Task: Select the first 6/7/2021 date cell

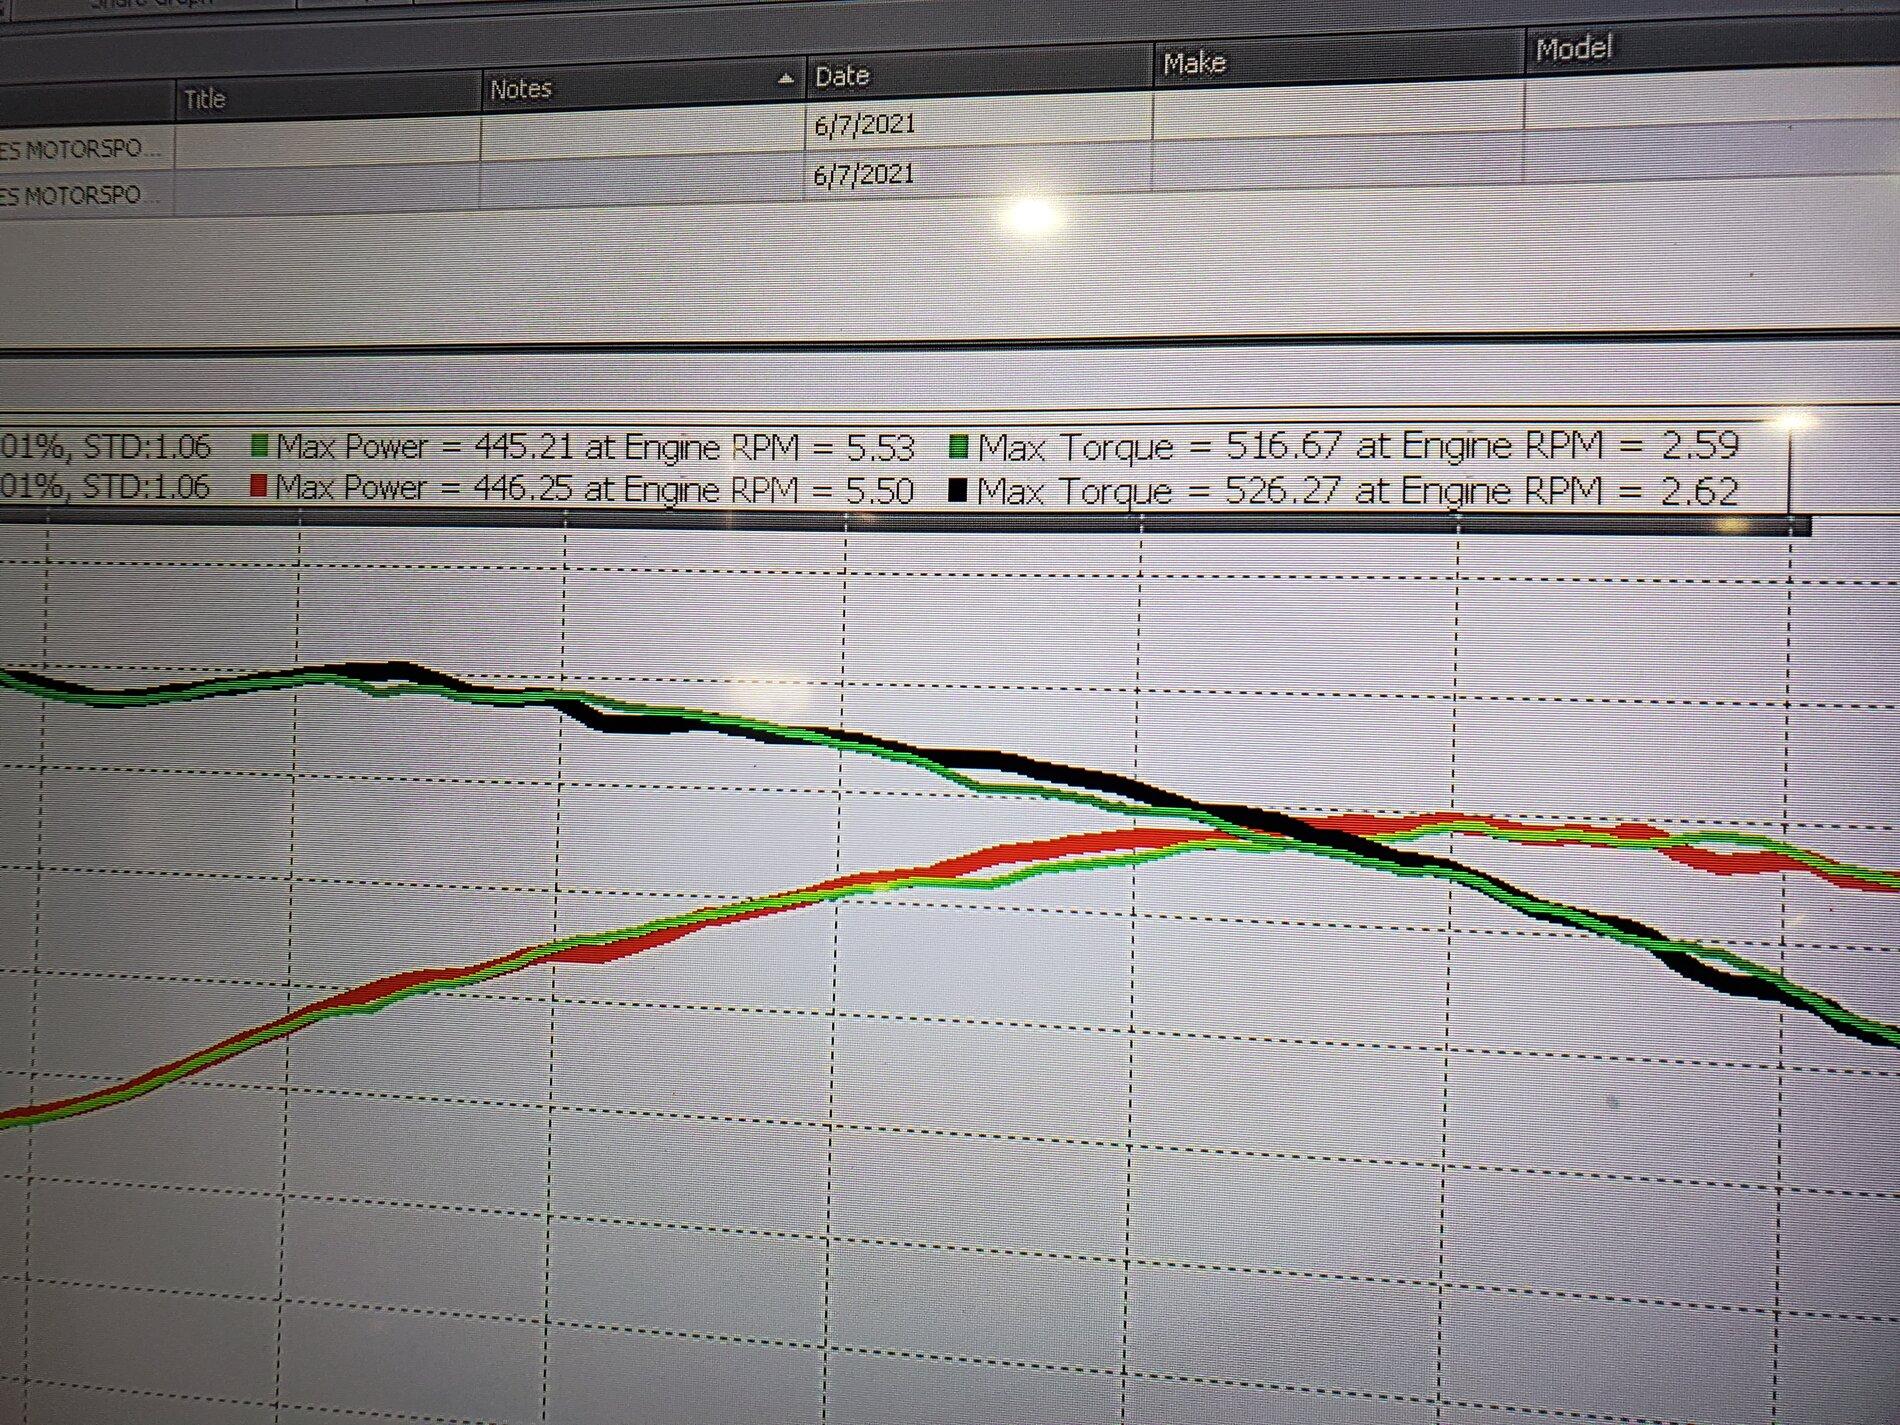Action: point(864,125)
